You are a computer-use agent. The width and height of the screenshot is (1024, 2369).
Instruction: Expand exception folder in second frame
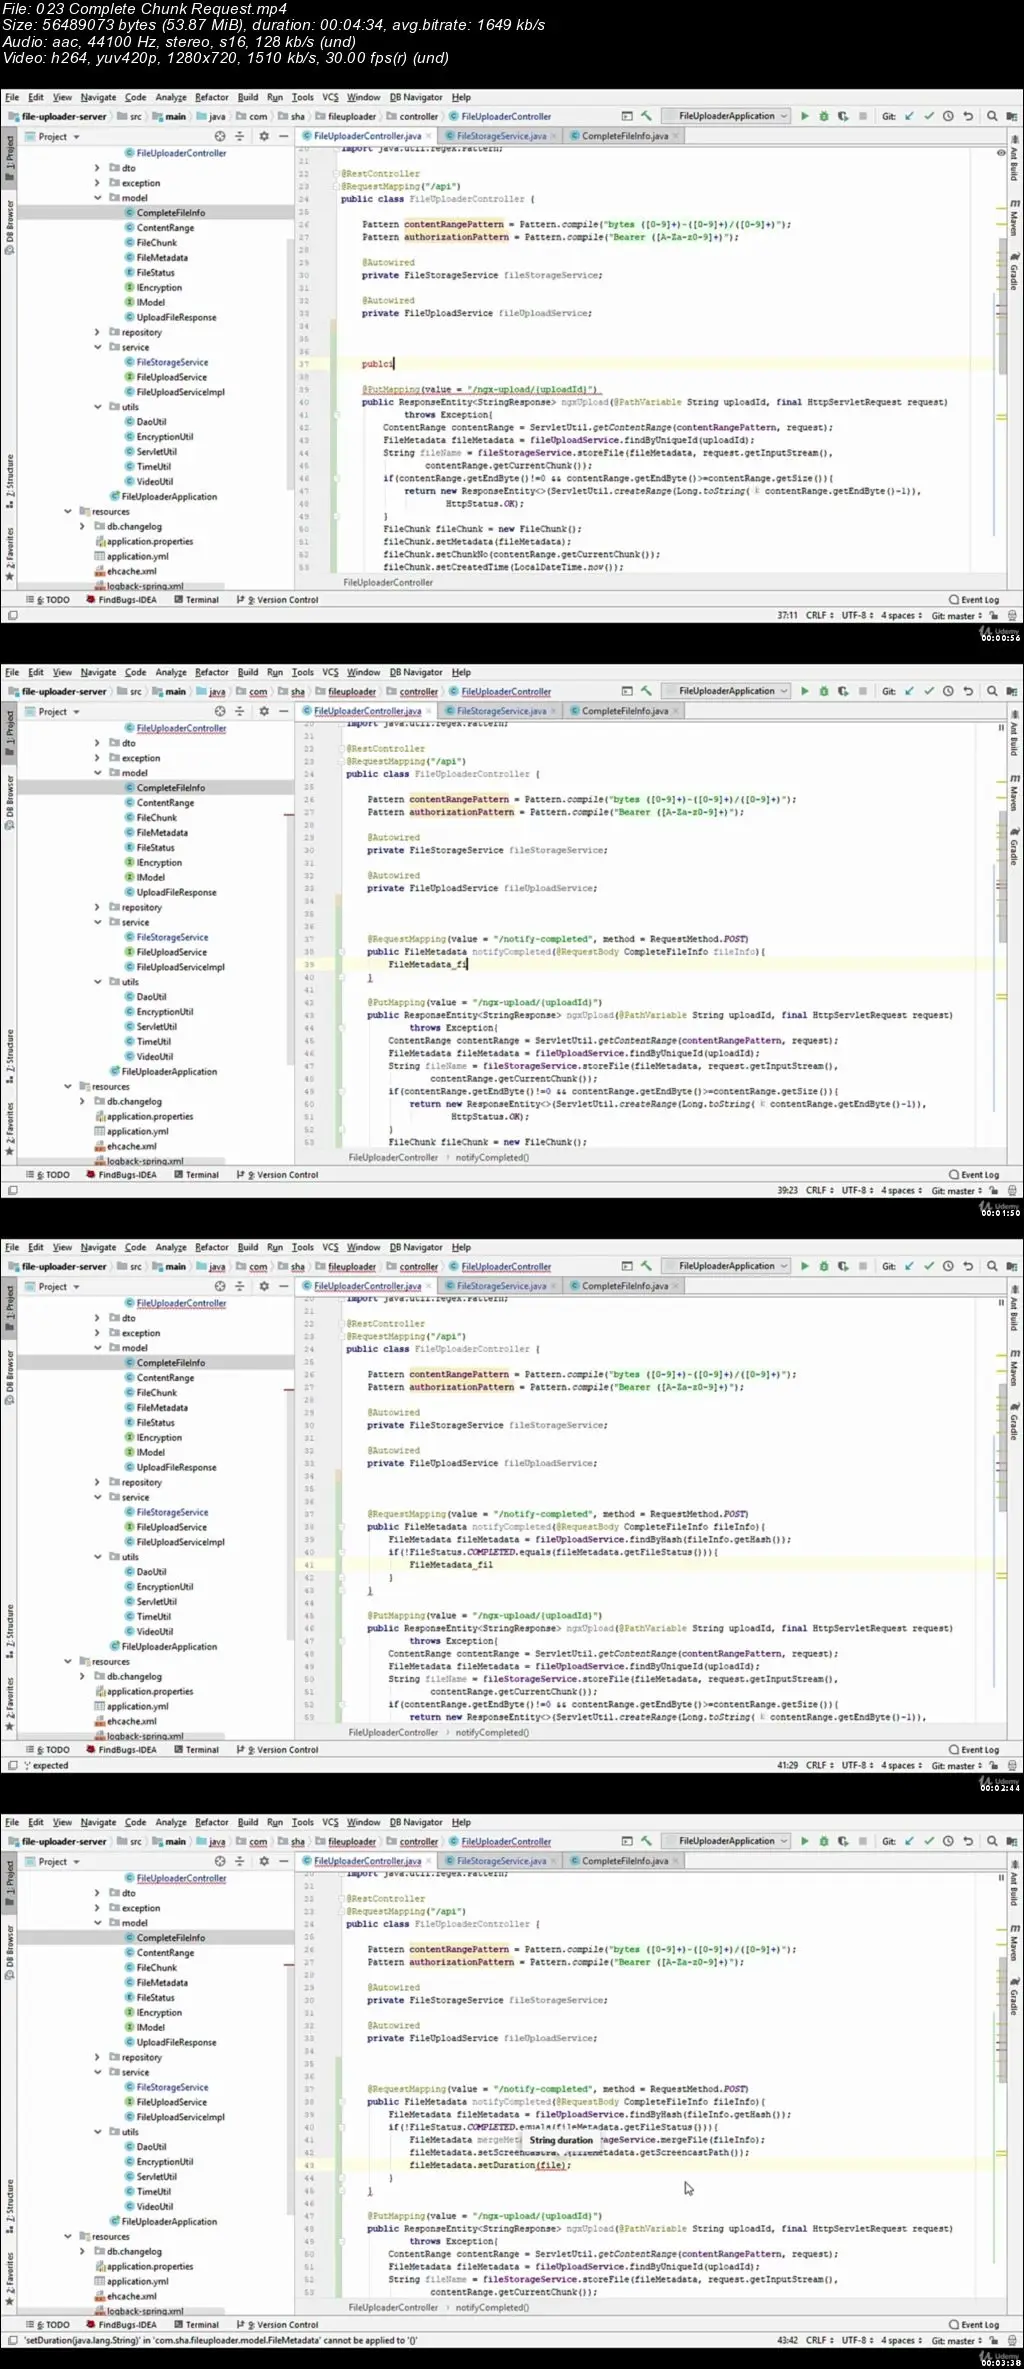tap(97, 758)
